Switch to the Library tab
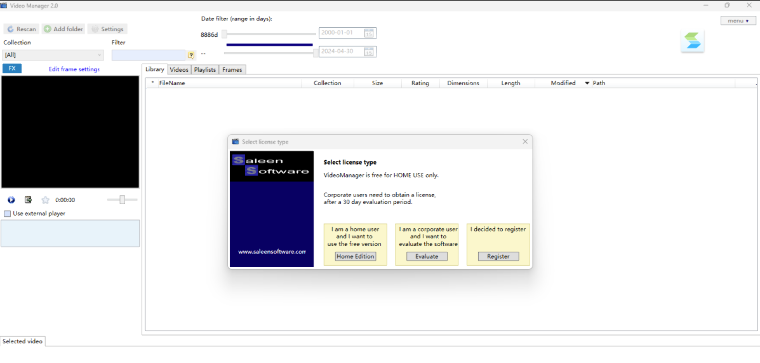760x363 pixels. 155,70
